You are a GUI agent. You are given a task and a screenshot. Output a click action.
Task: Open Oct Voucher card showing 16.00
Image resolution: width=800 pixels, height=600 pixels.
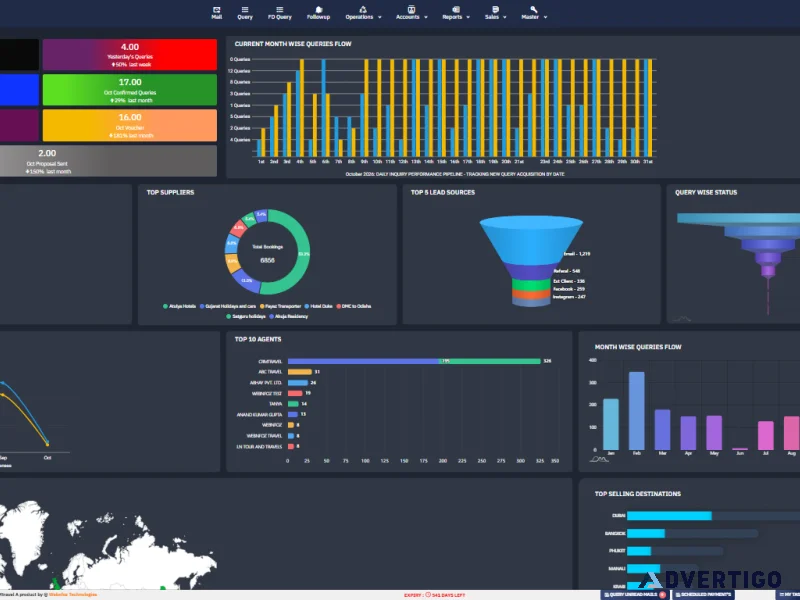130,125
